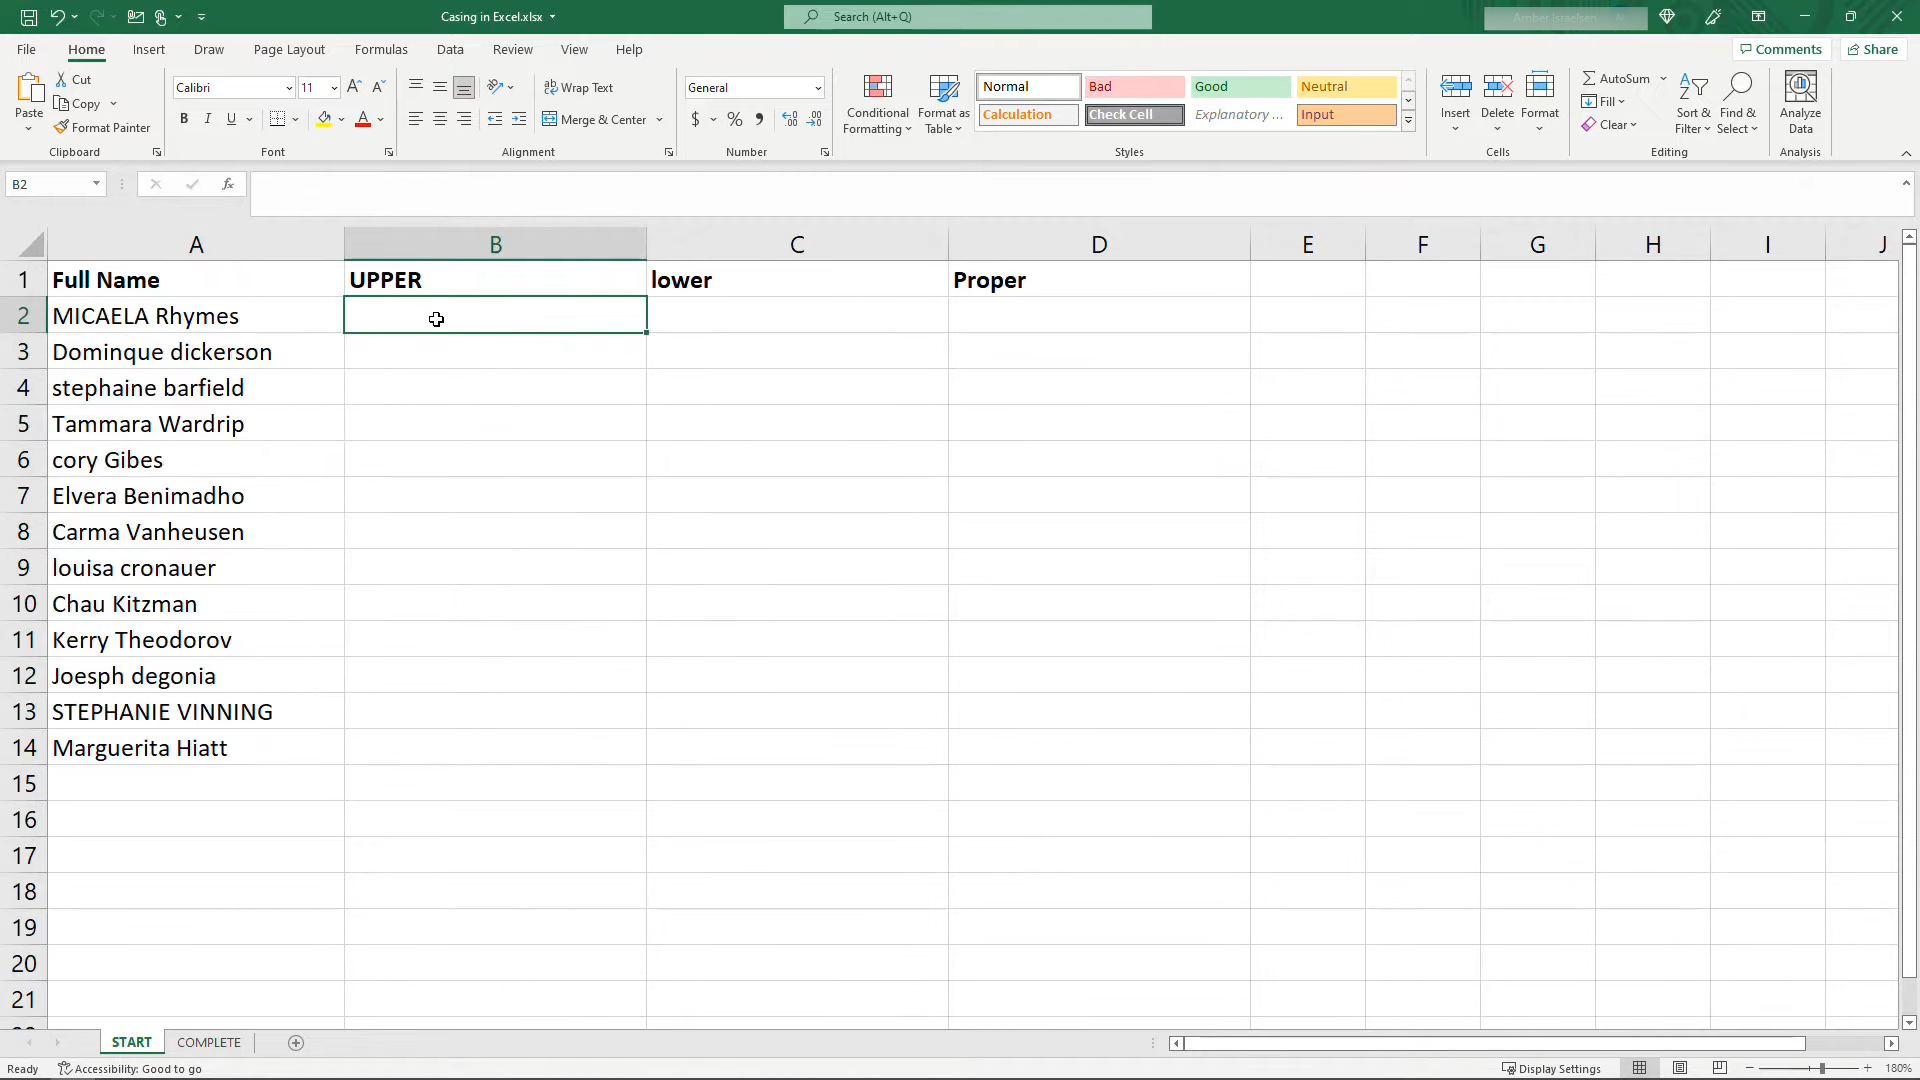Toggle Bold formatting
Screen dimensions: 1920x1080
(x=184, y=119)
